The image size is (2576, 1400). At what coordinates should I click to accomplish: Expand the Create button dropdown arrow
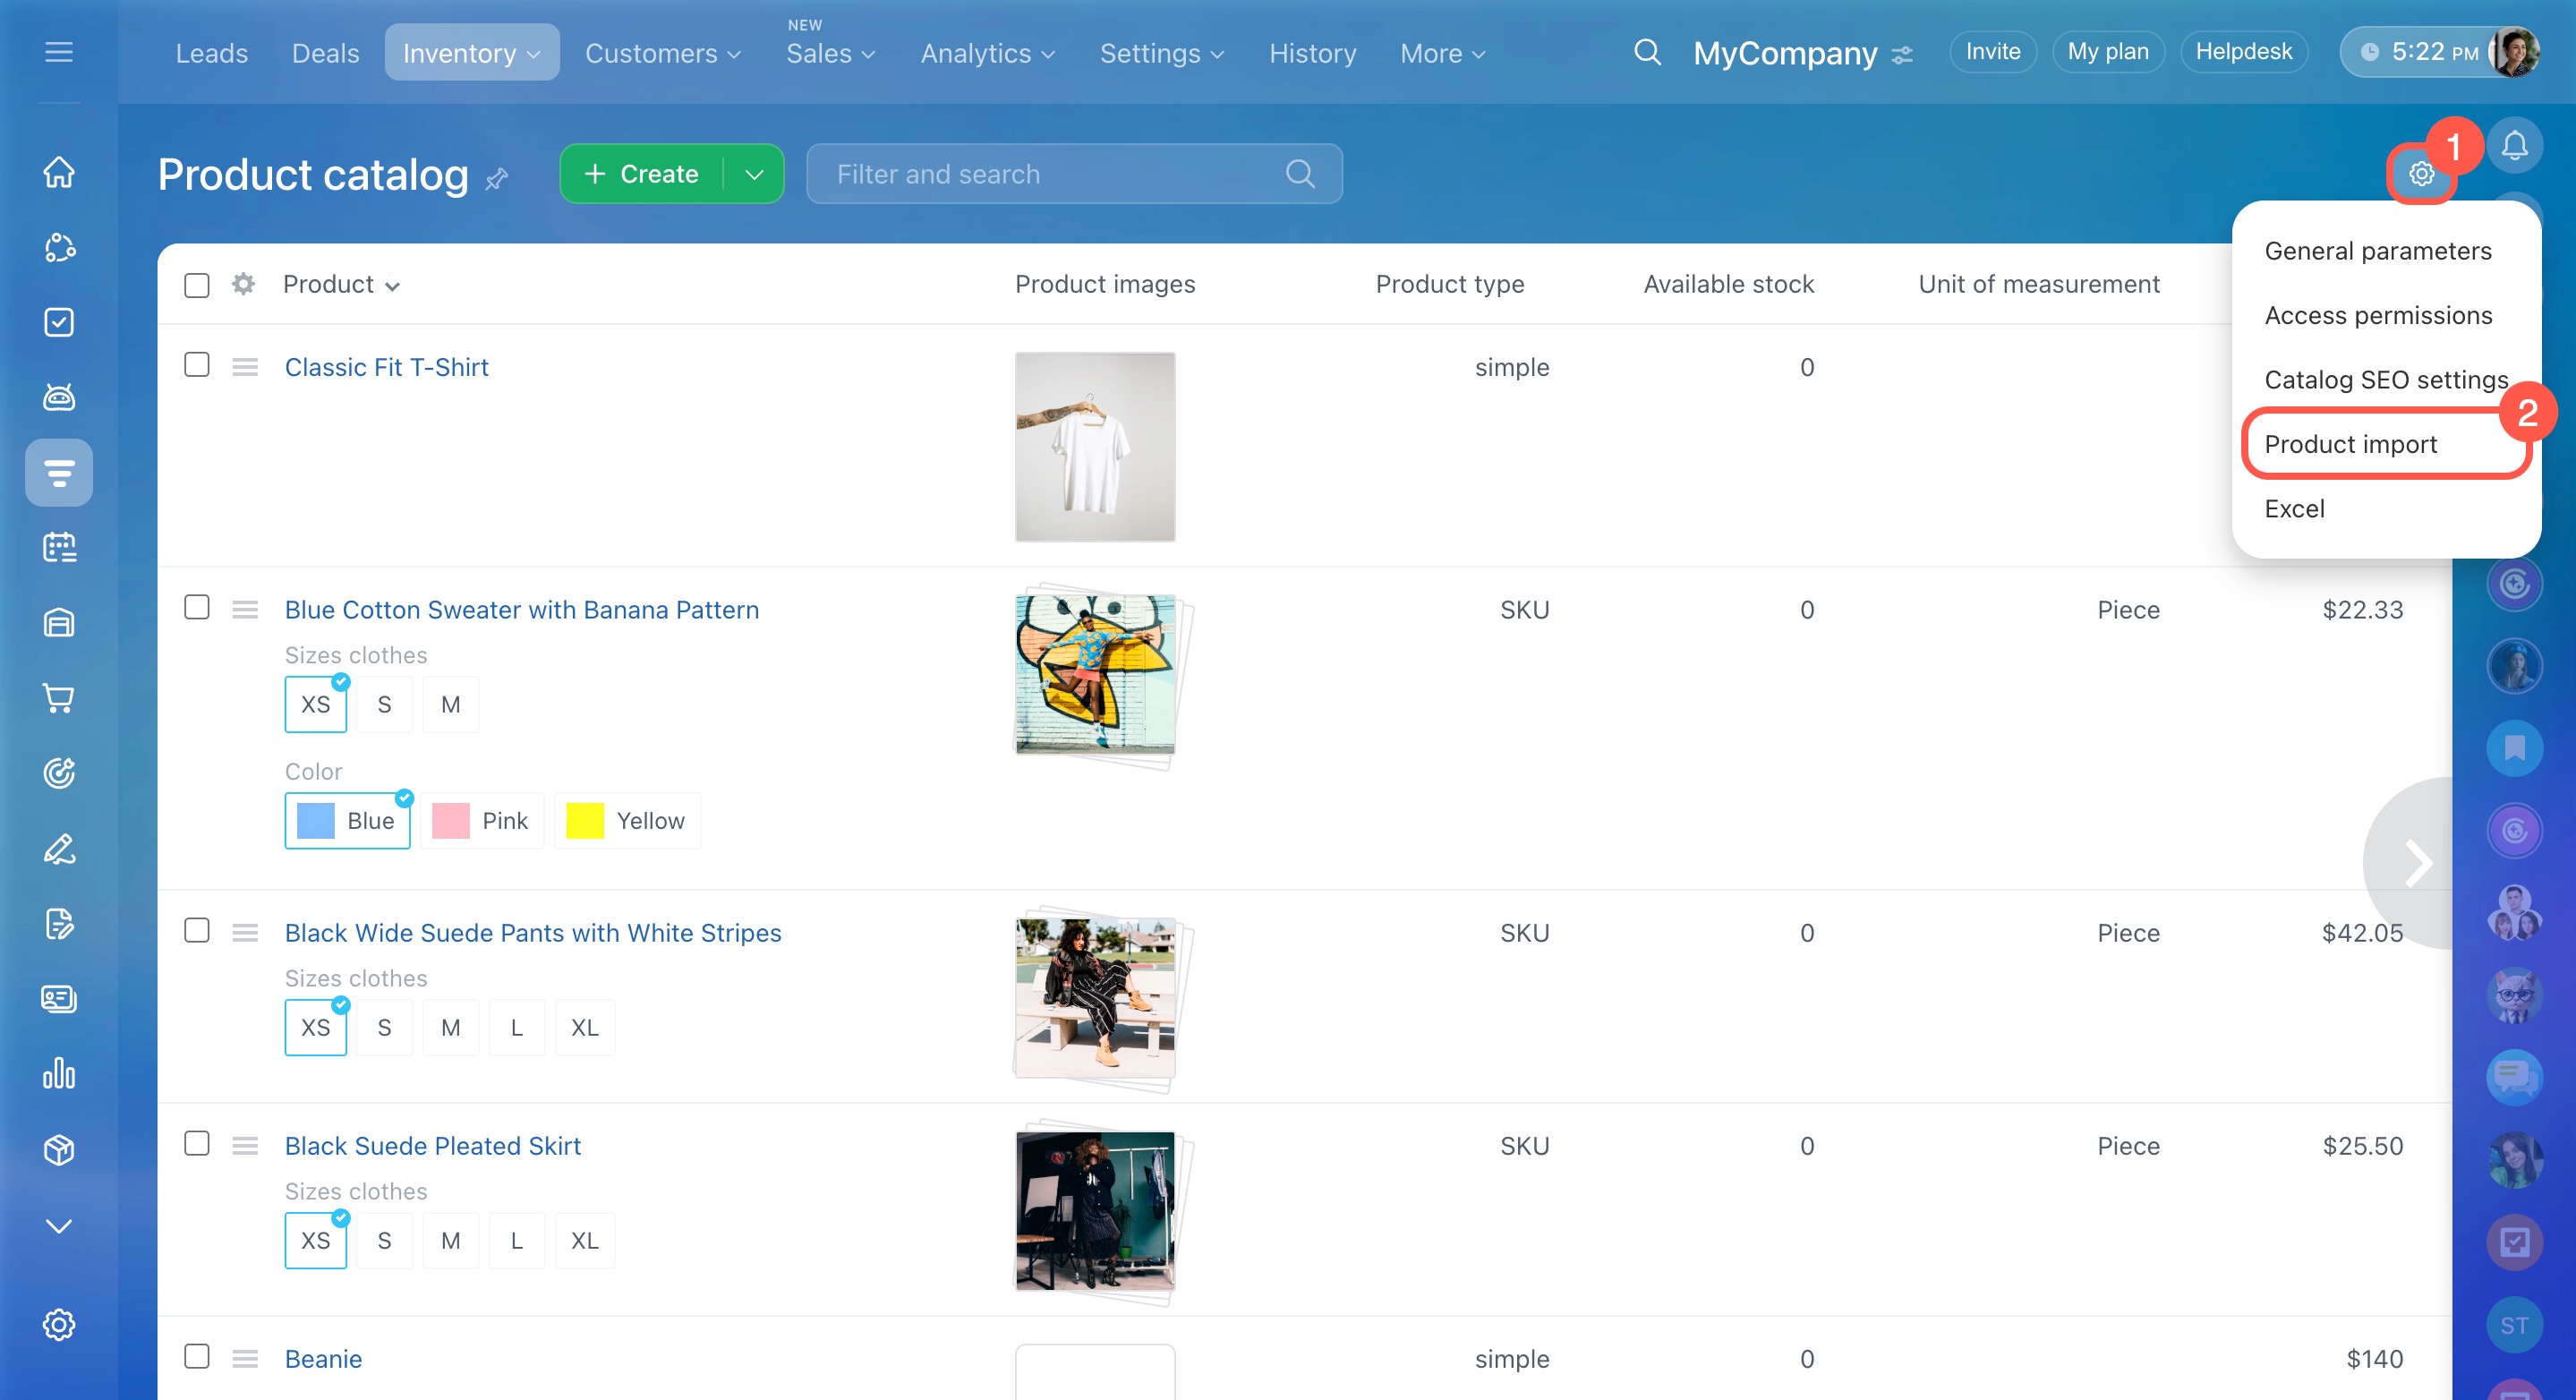pyautogui.click(x=754, y=174)
